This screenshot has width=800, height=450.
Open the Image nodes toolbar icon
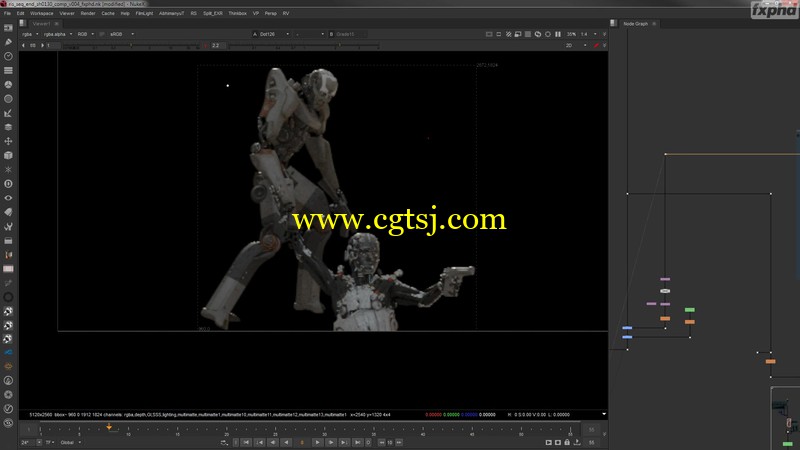click(8, 28)
